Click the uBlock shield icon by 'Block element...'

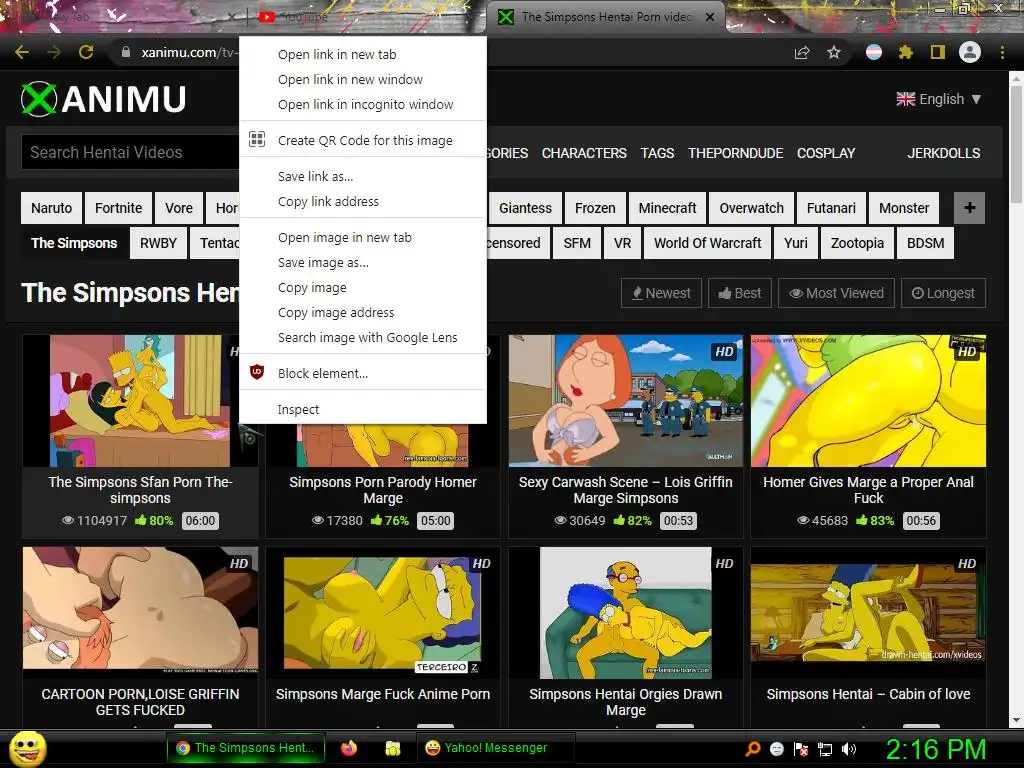[257, 372]
